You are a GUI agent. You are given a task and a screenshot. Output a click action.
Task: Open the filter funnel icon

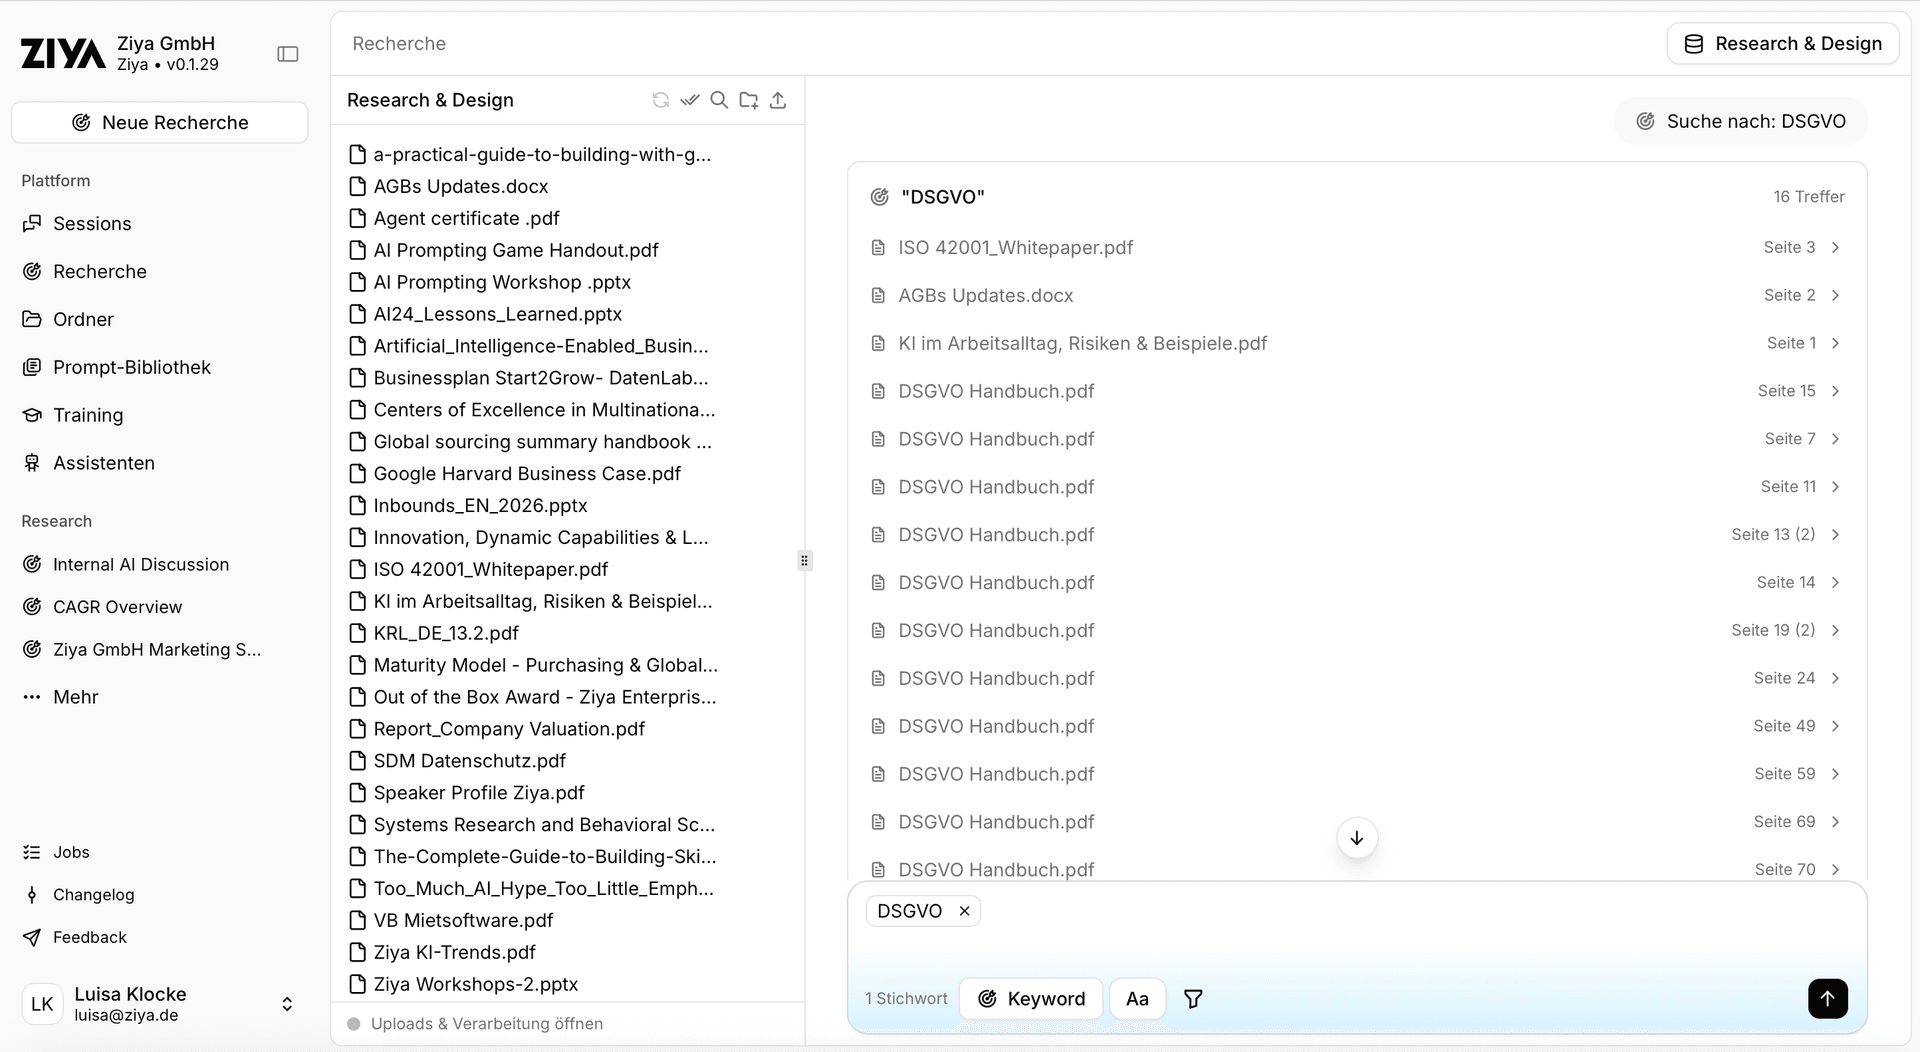pos(1193,999)
